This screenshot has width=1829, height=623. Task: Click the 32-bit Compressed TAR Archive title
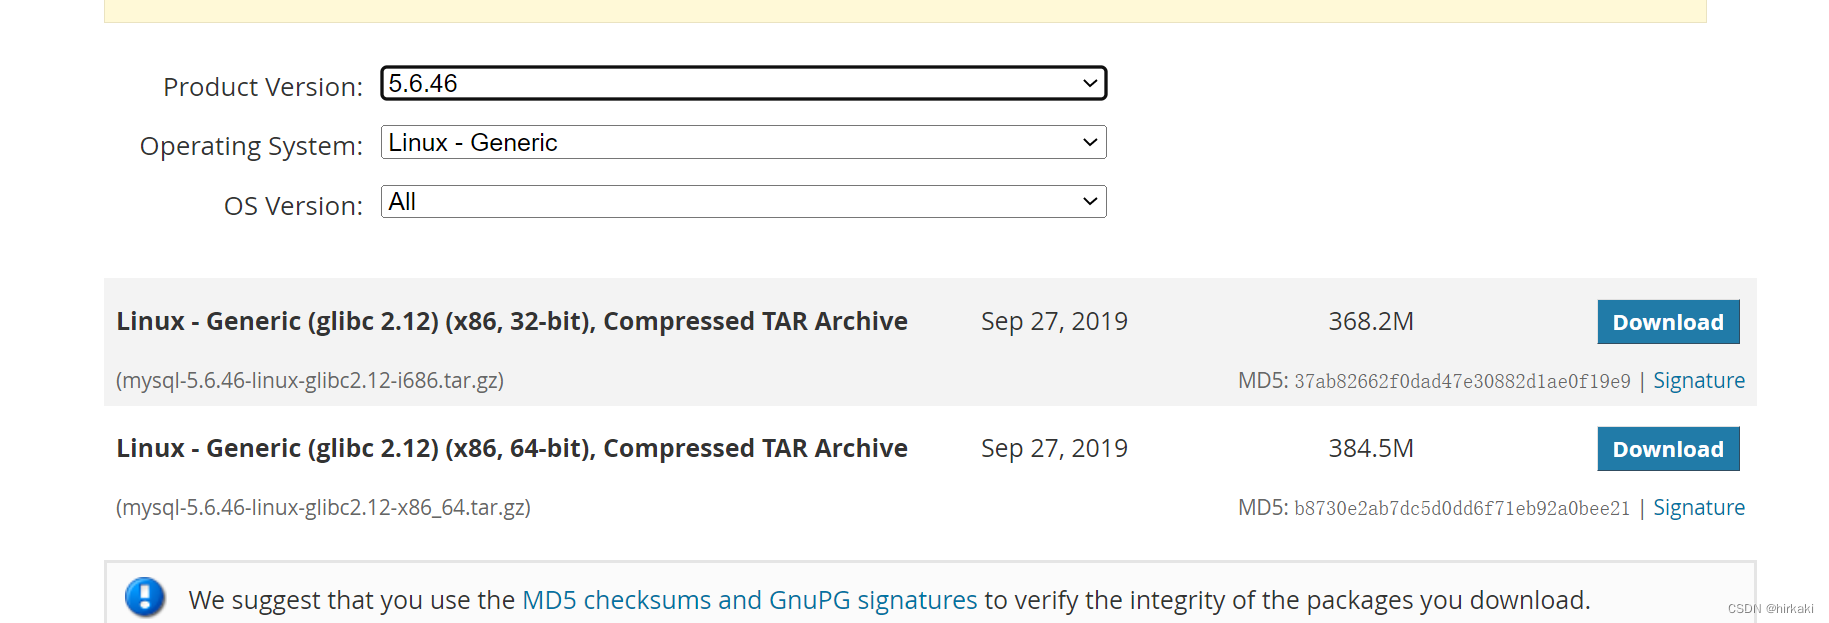tap(512, 321)
